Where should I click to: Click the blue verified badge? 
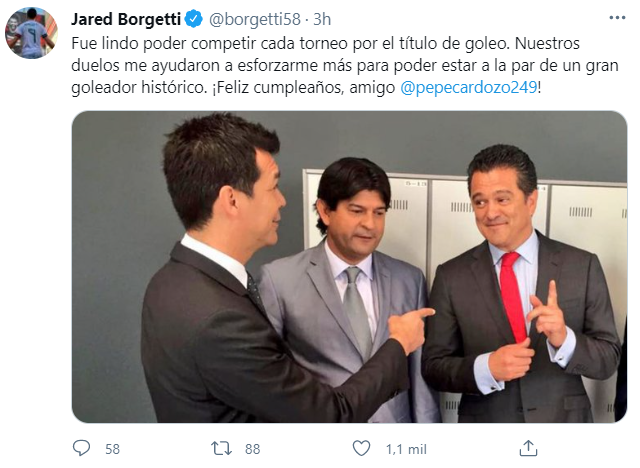click(x=193, y=19)
